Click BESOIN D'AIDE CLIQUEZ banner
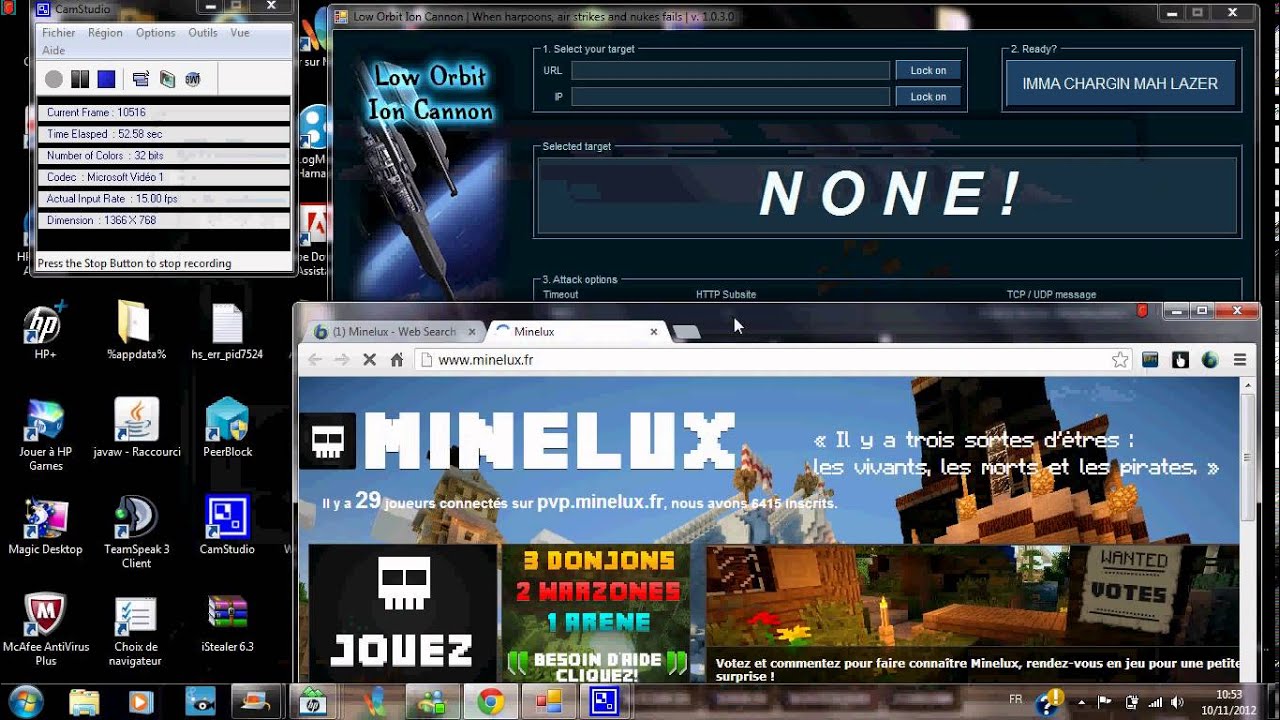 [597, 667]
